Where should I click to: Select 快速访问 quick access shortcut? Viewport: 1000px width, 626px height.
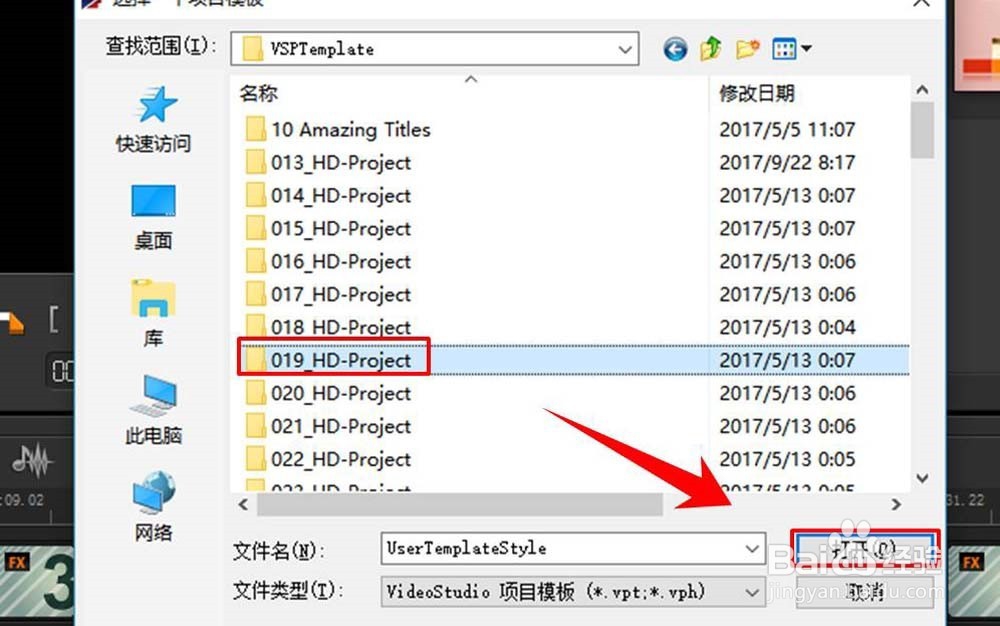[x=154, y=120]
